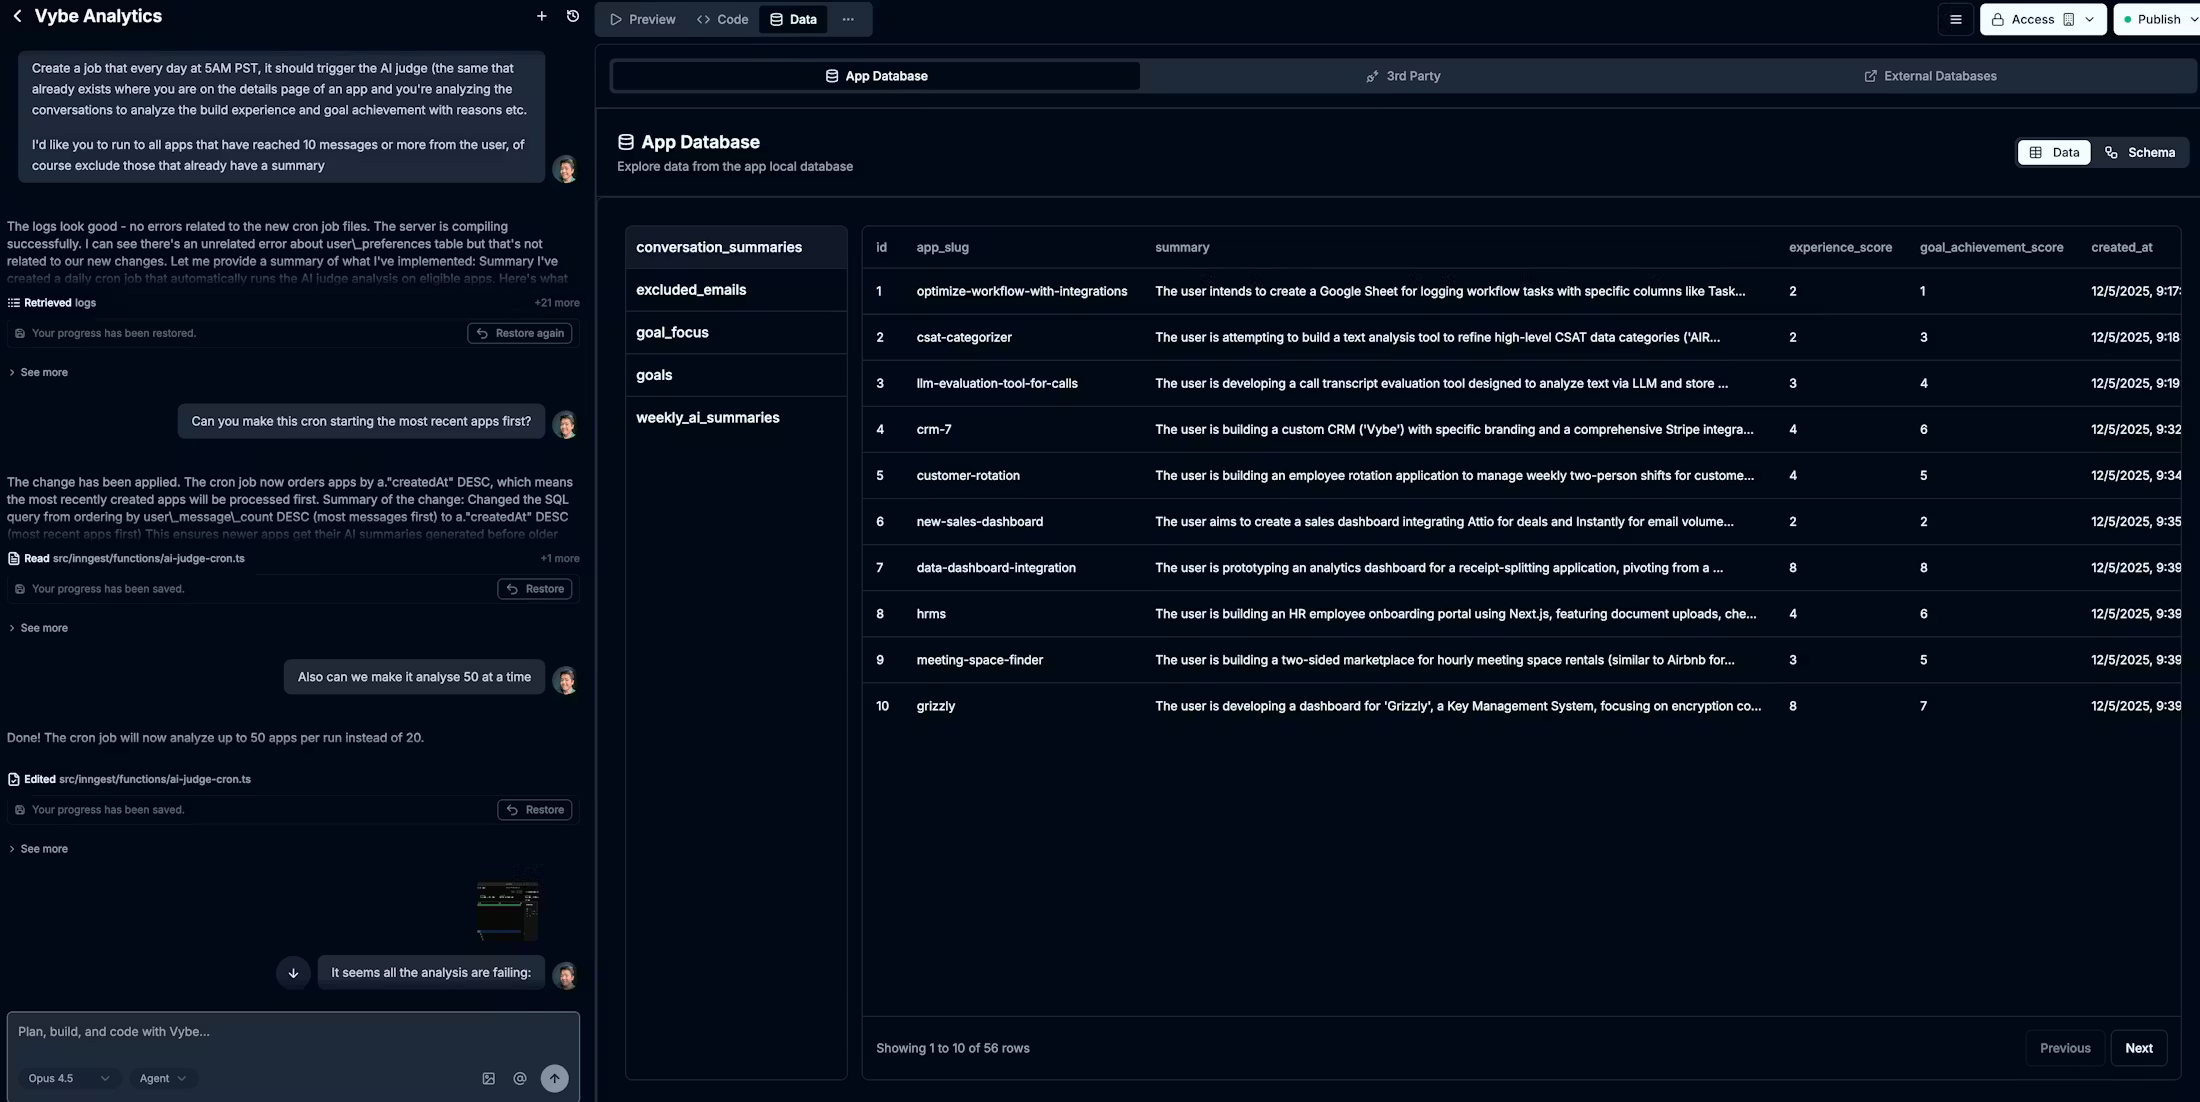Open chat history clock icon
Viewport: 2200px width, 1102px height.
click(x=573, y=16)
